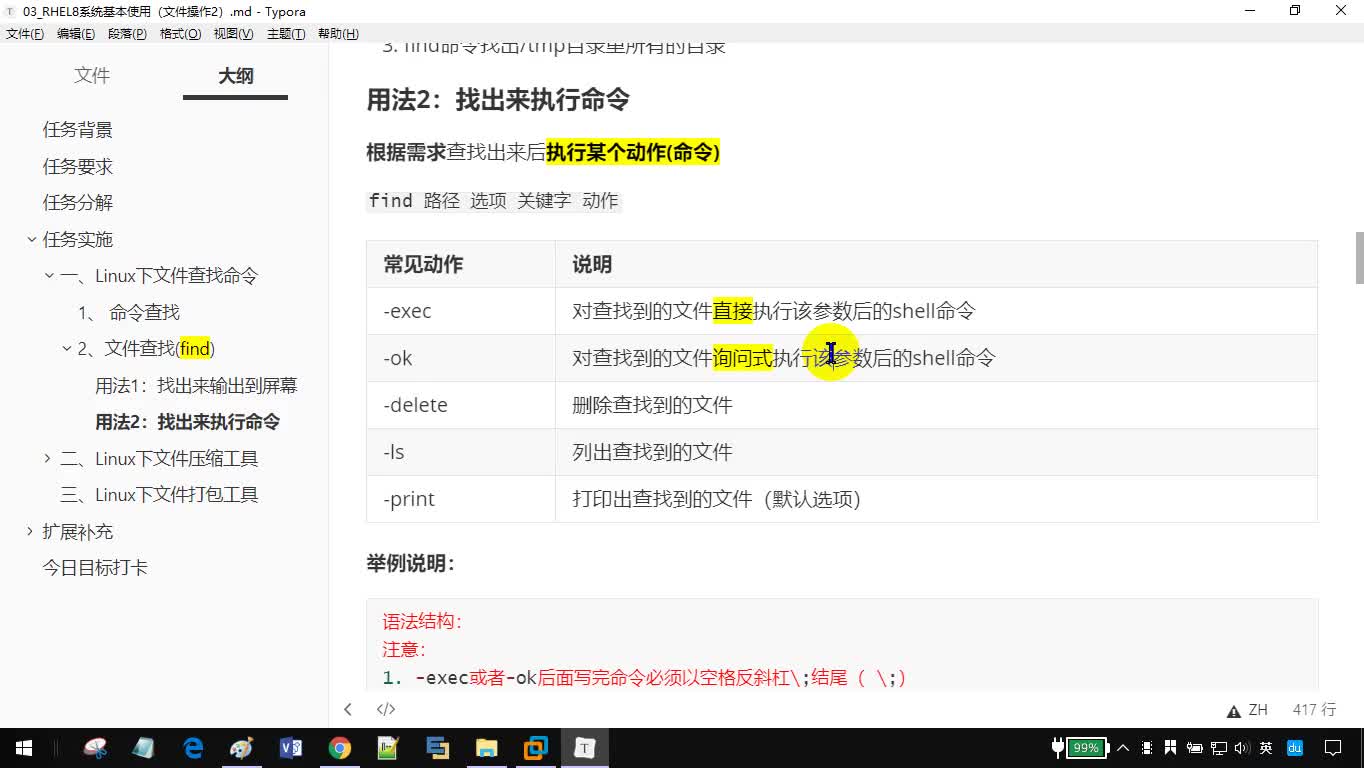Collapse 2、文件查找(find) outline node

tap(67, 349)
